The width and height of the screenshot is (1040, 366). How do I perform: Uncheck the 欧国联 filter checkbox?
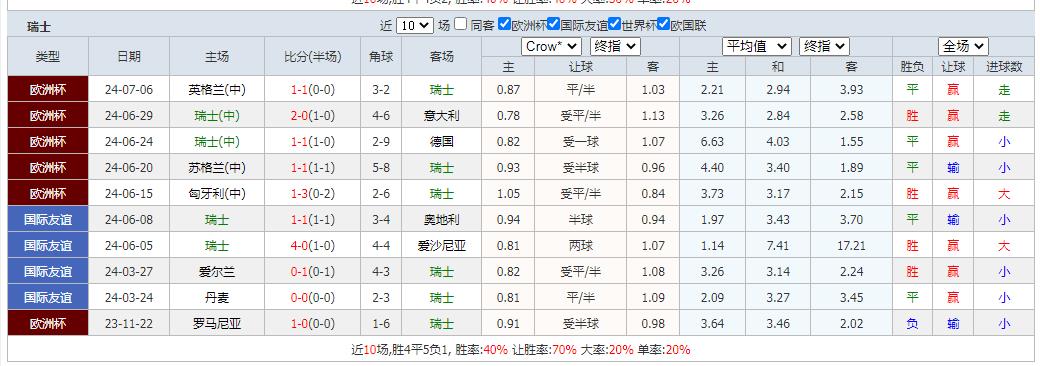[663, 25]
